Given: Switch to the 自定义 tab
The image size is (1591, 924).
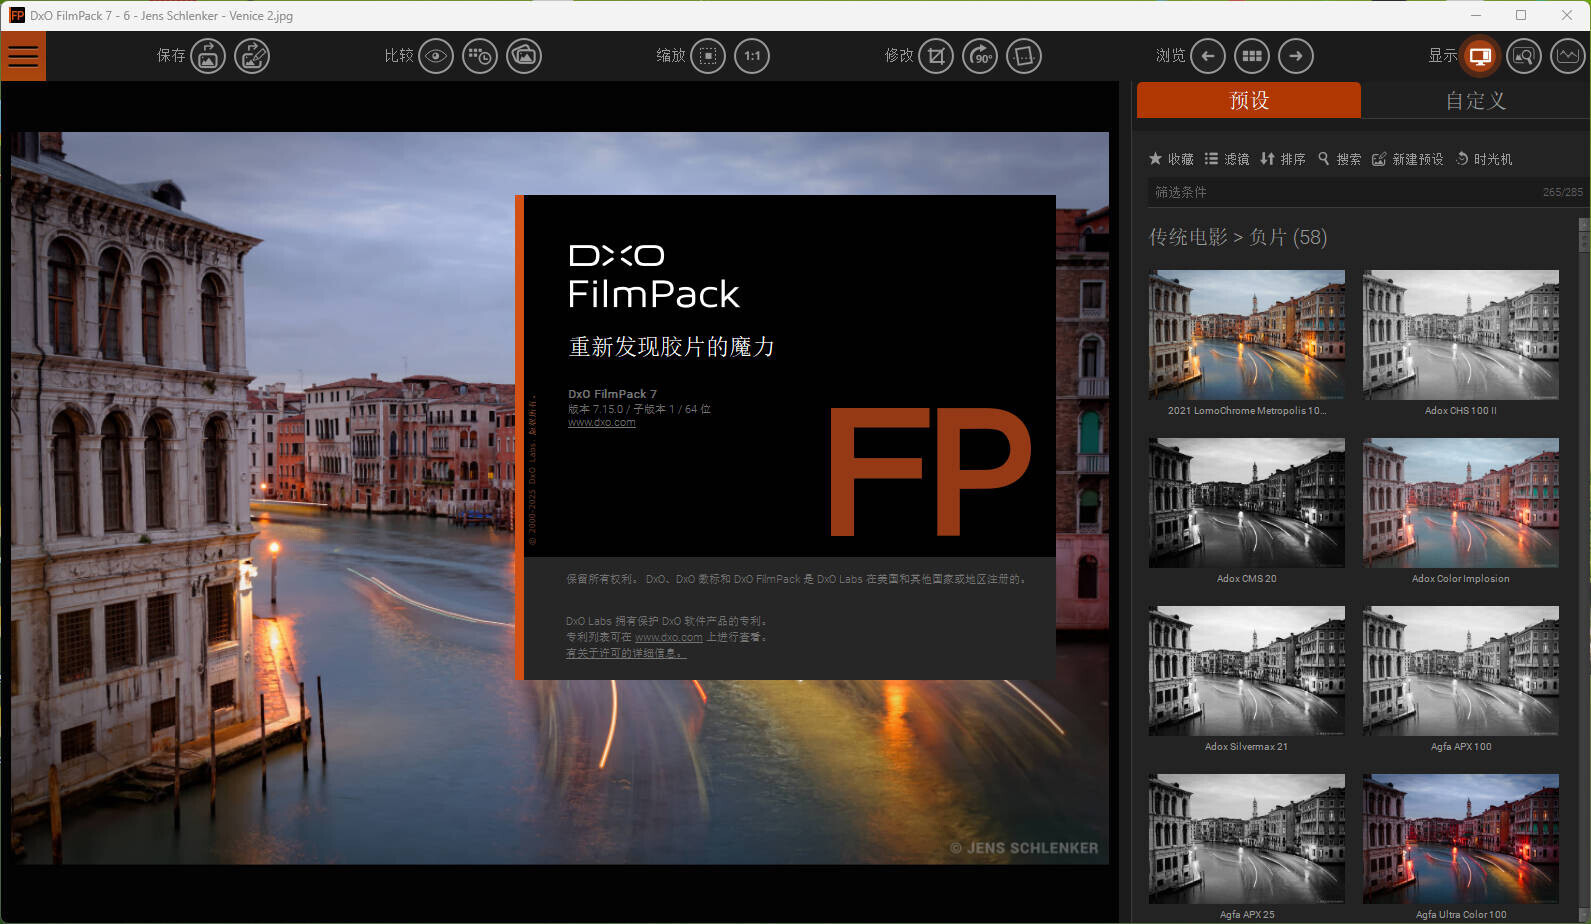Looking at the screenshot, I should point(1476,100).
